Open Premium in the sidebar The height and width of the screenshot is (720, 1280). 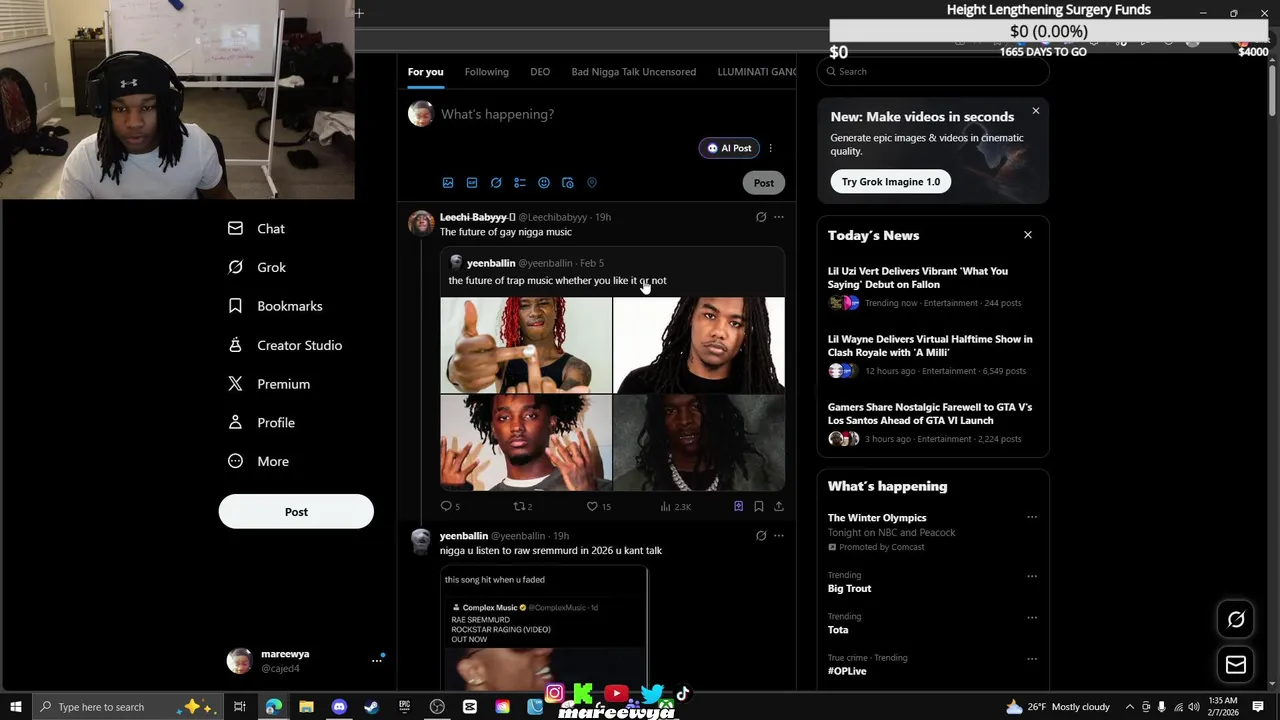(269, 384)
